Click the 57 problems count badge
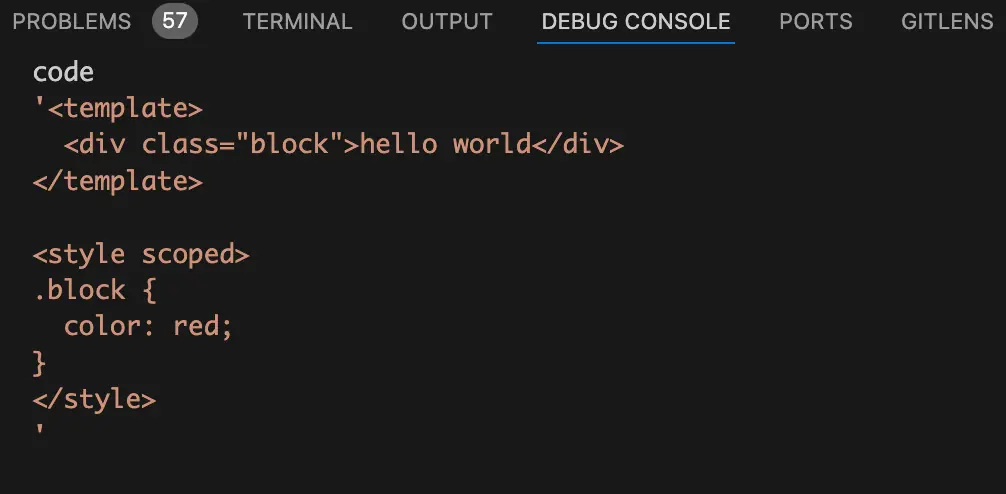The height and width of the screenshot is (494, 1006). point(175,21)
